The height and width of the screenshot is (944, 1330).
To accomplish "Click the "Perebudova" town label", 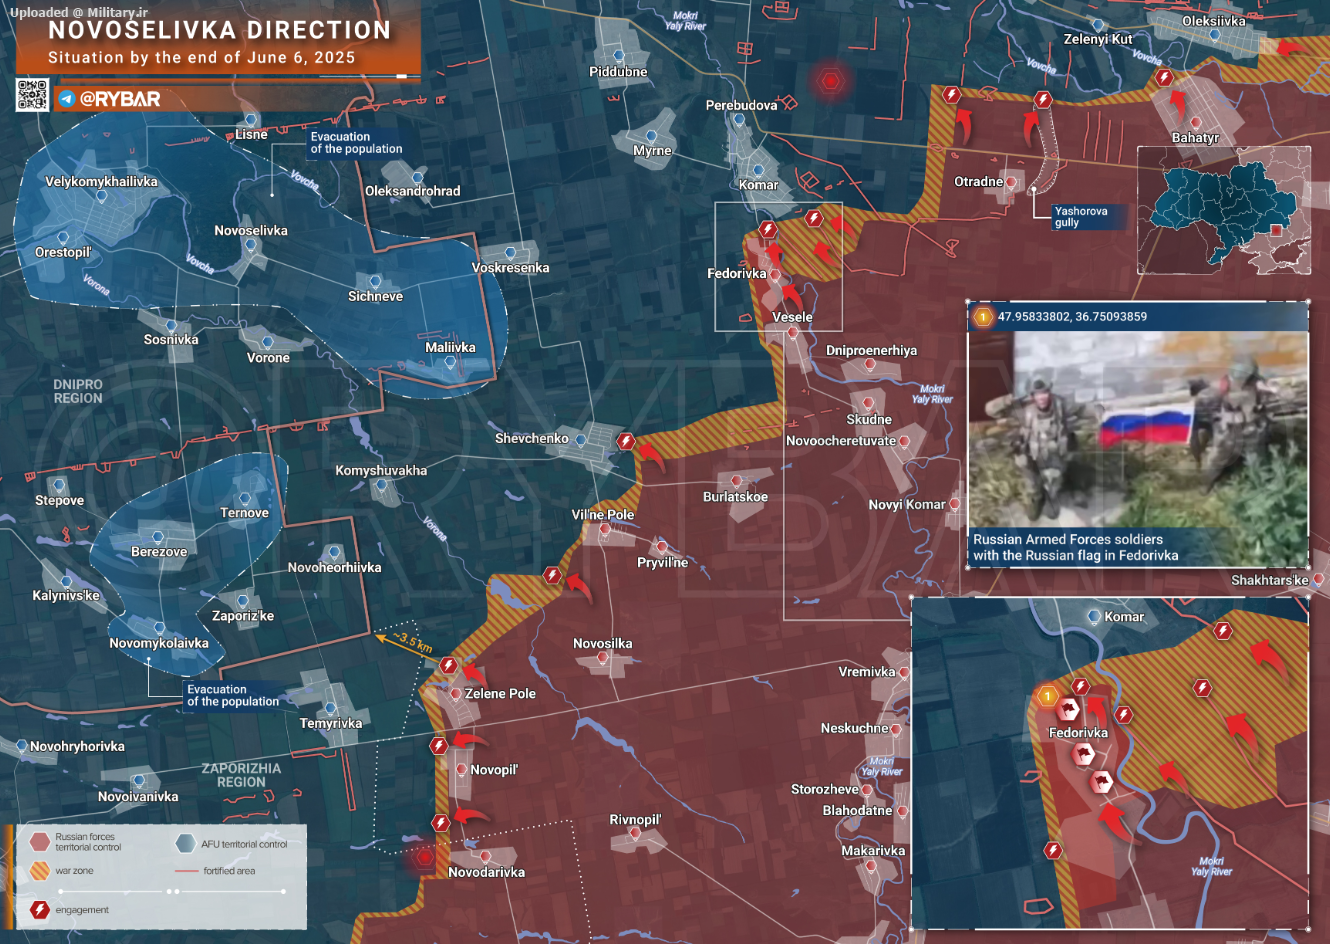I will pos(741,105).
